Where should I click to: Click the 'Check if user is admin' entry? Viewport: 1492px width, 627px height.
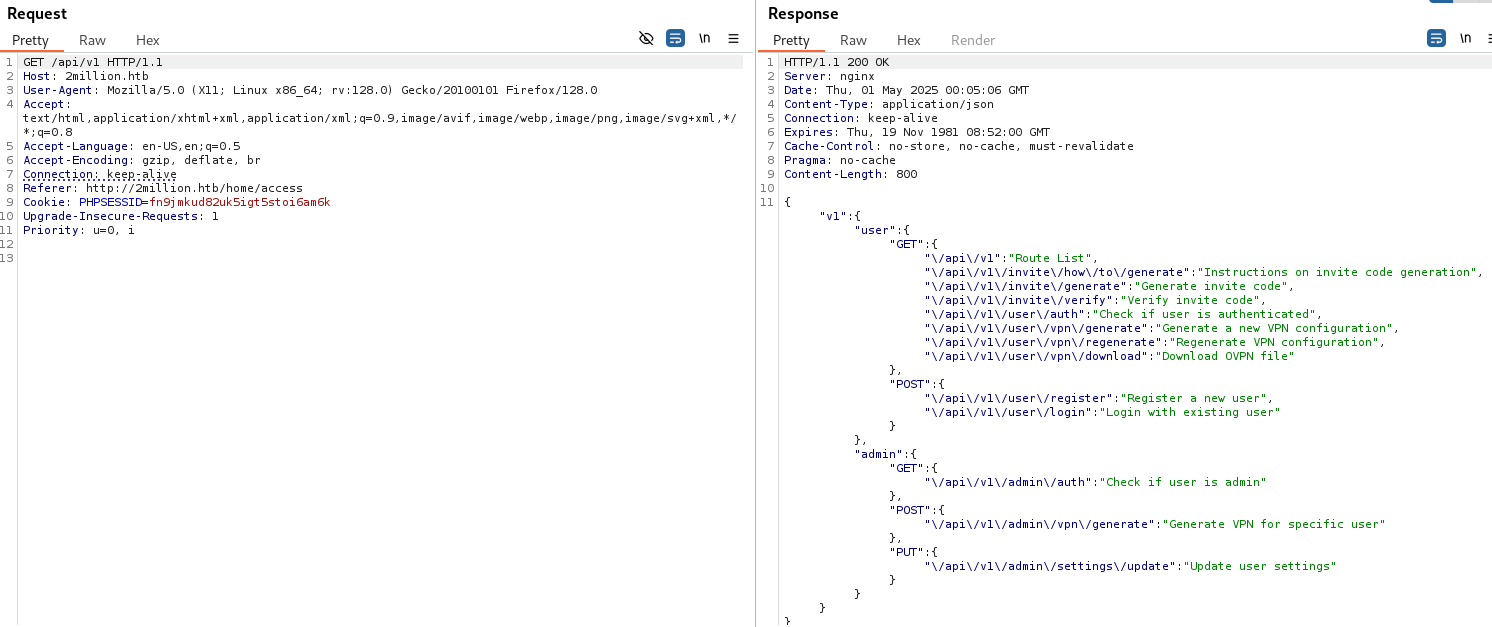1096,482
